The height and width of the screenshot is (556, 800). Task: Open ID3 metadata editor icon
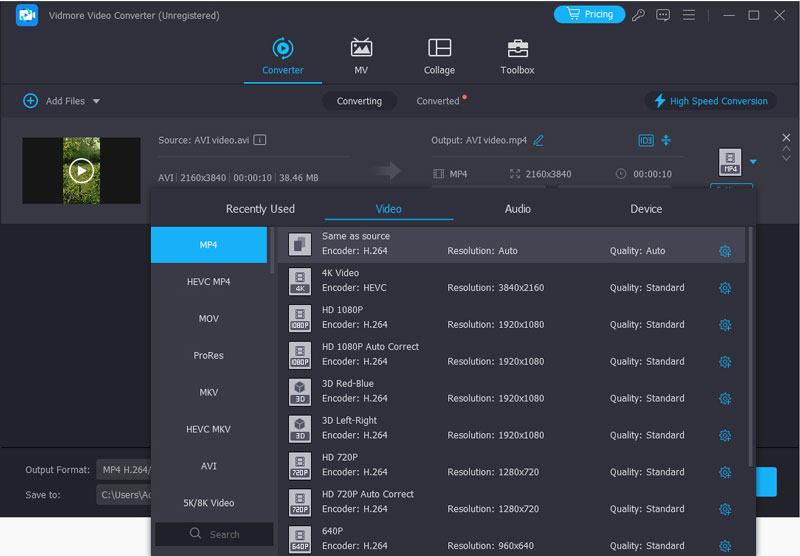(x=645, y=141)
